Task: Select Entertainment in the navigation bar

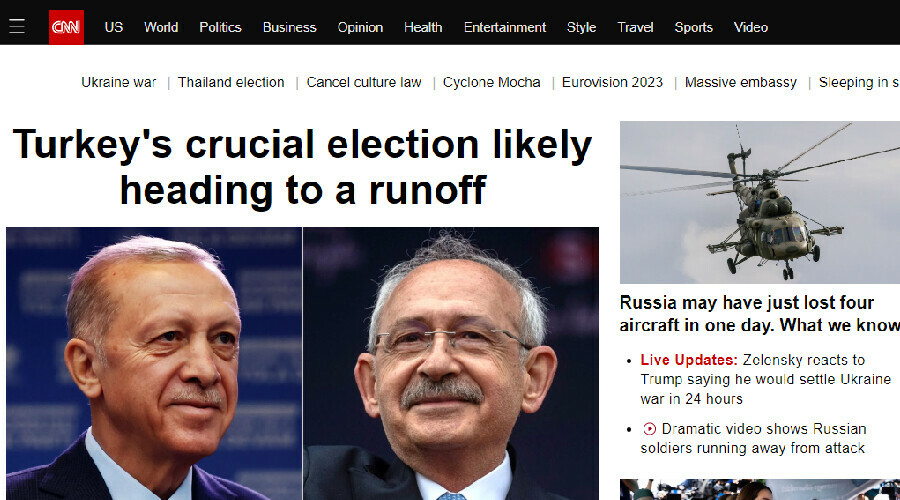Action: tap(505, 27)
